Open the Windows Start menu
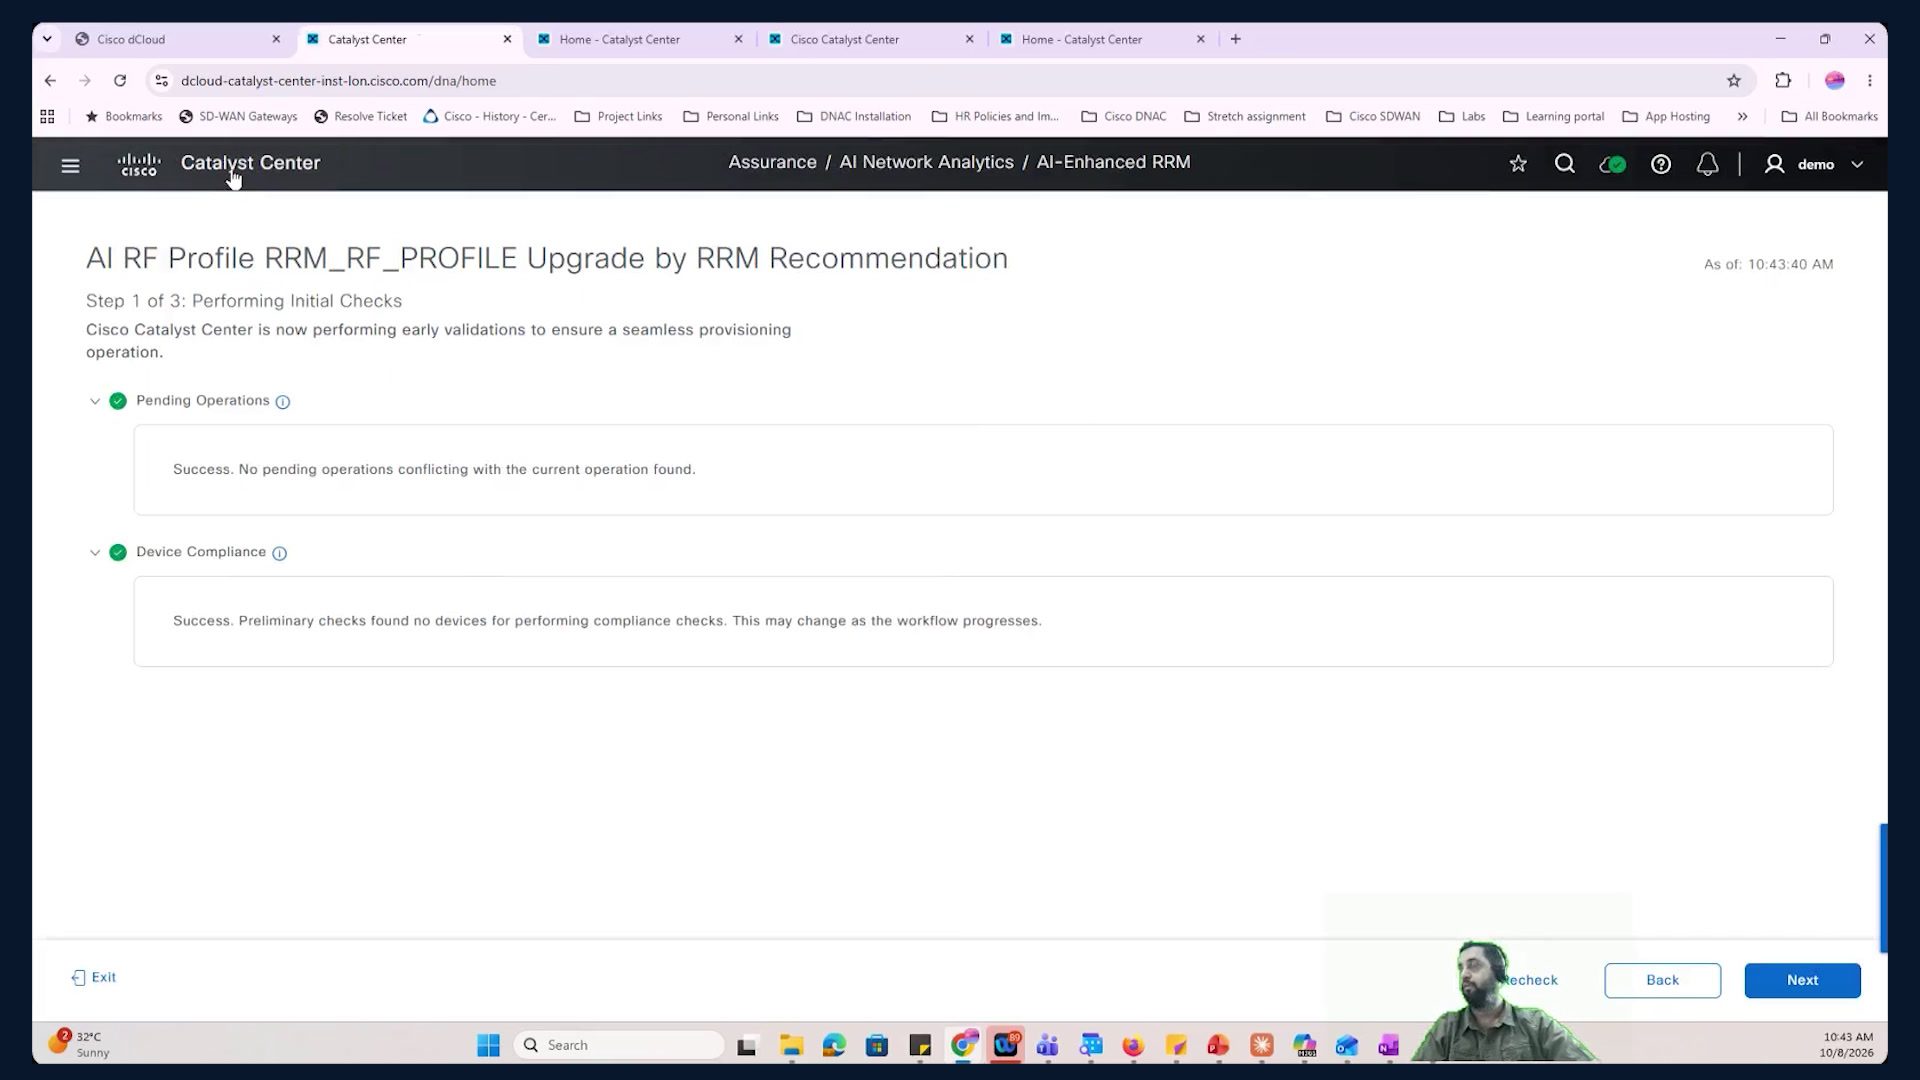 pos(488,1046)
